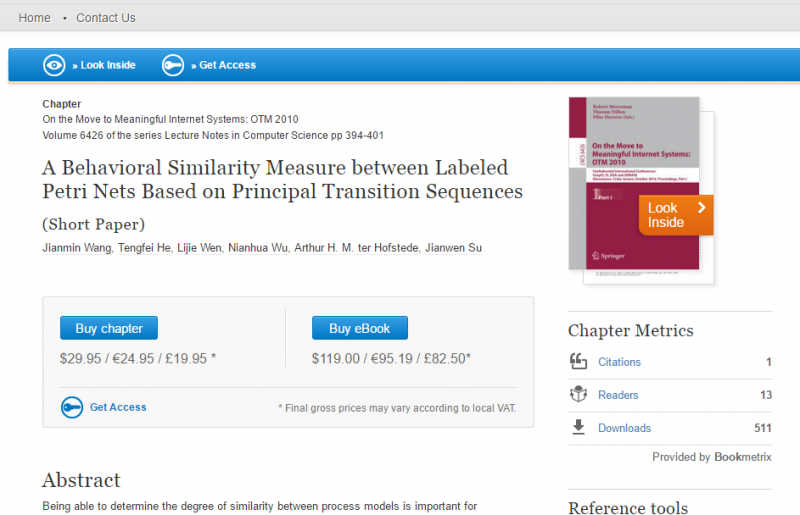
Task: Open the Downloads metrics link
Action: 624,428
